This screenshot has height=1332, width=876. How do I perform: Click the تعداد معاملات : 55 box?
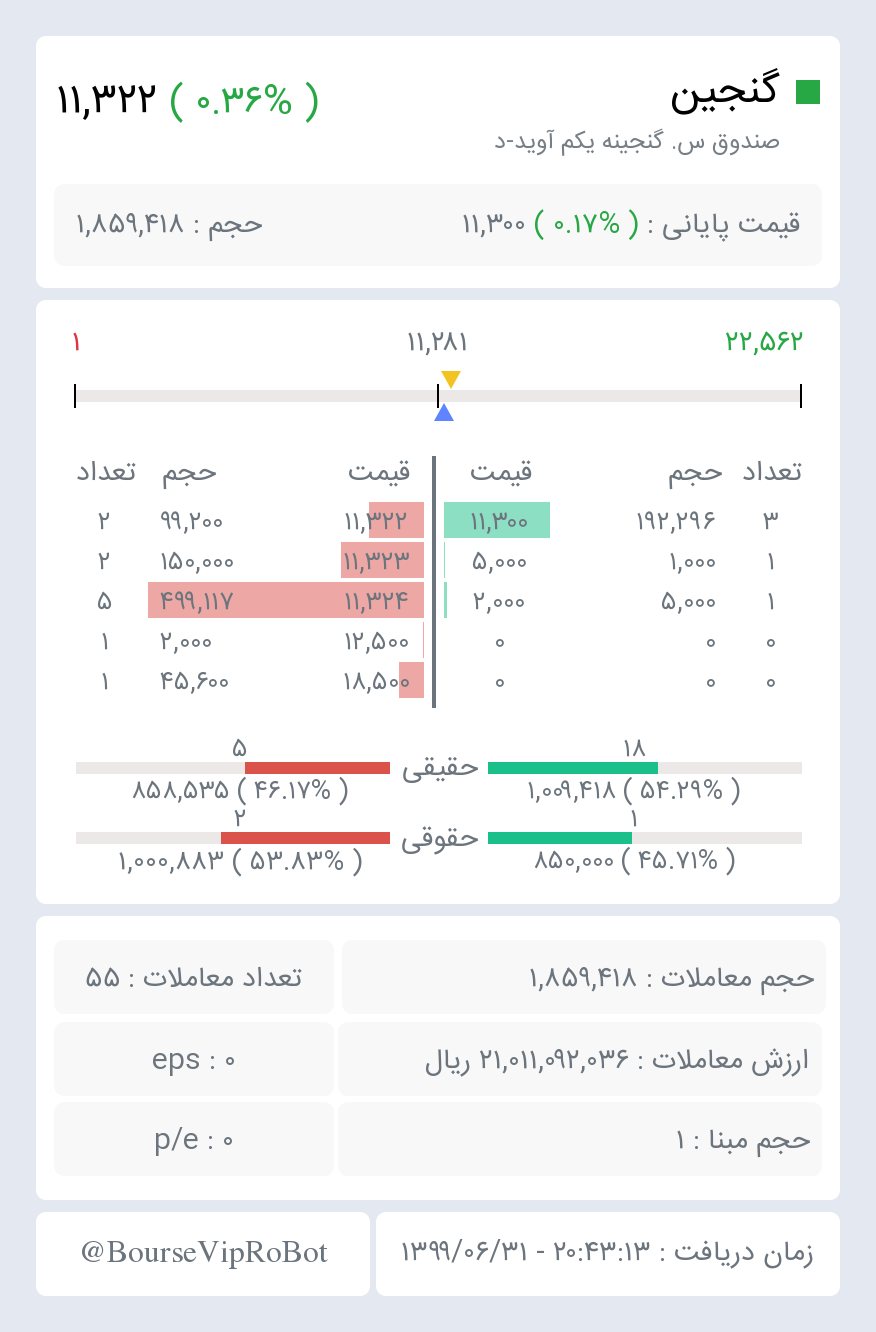(194, 977)
